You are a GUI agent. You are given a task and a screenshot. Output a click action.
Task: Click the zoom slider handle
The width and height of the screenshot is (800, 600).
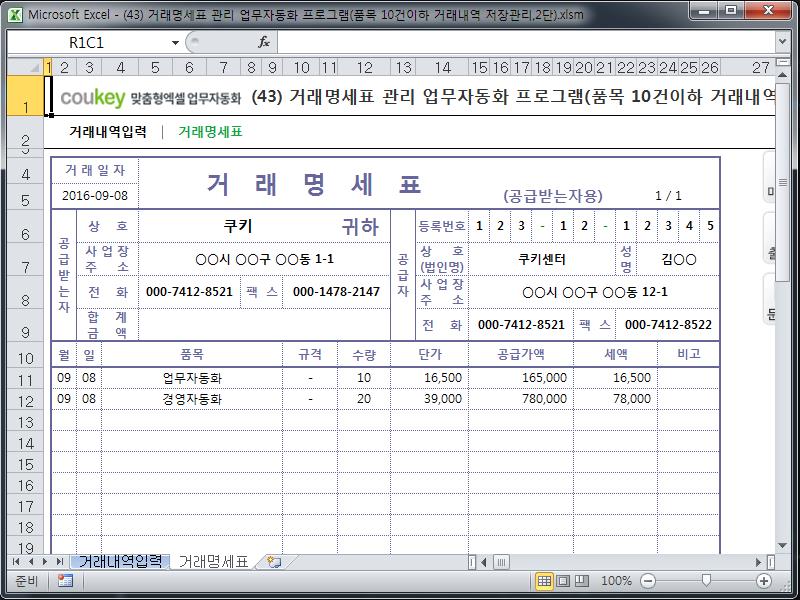point(706,580)
